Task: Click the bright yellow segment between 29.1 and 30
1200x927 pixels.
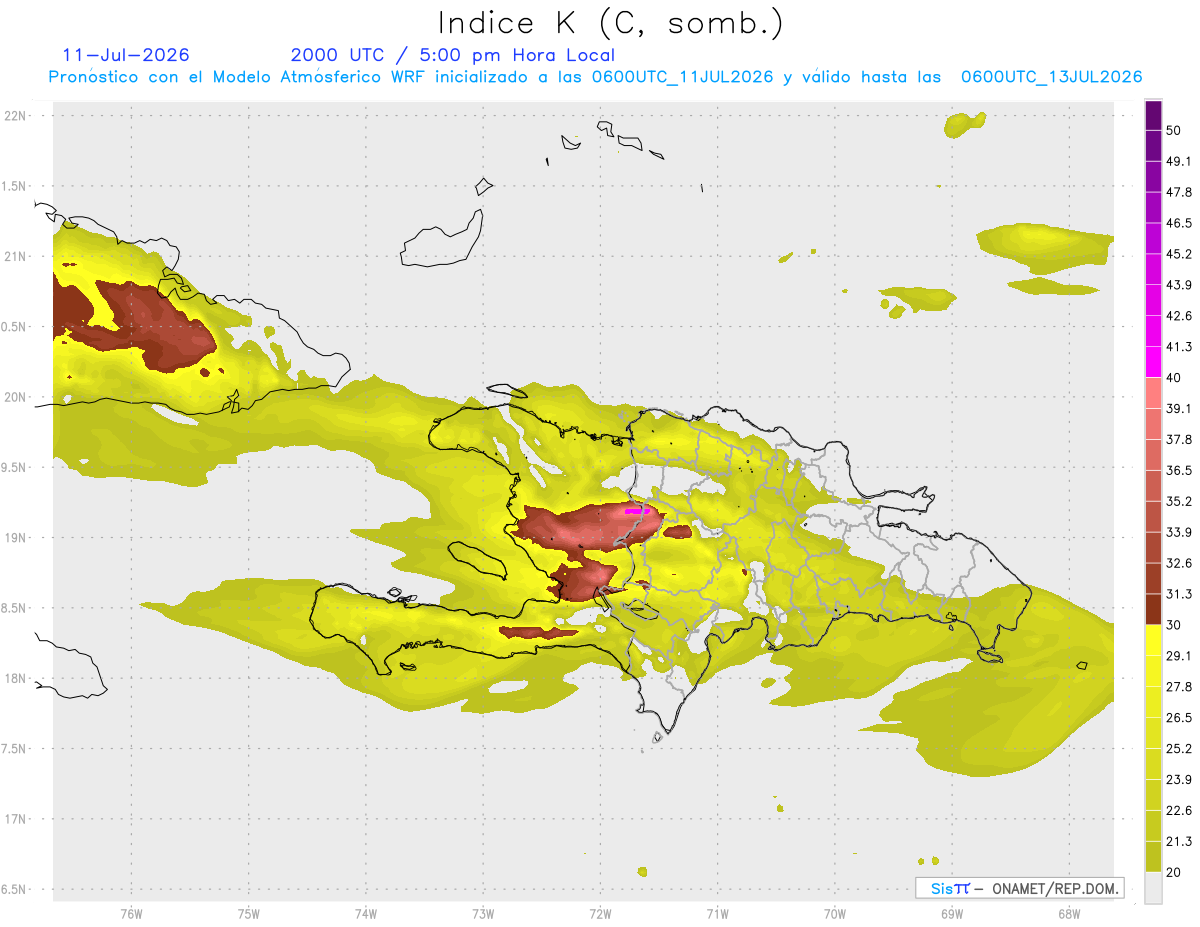Action: click(x=1153, y=640)
